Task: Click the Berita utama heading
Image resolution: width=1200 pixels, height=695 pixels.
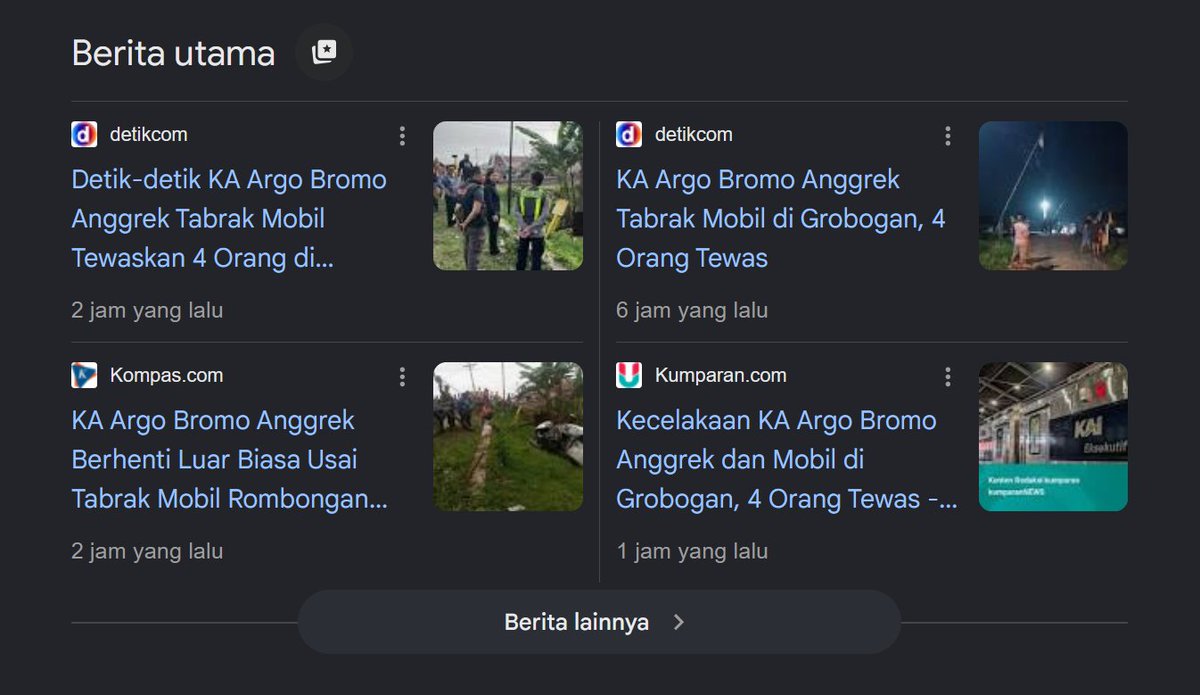Action: pos(173,53)
